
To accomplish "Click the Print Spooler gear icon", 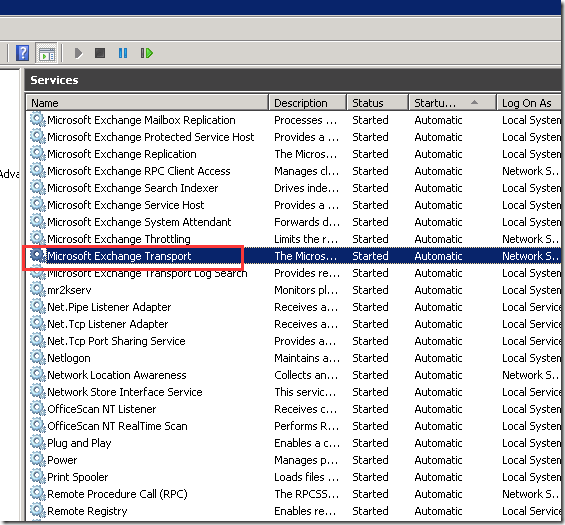I will pos(37,476).
